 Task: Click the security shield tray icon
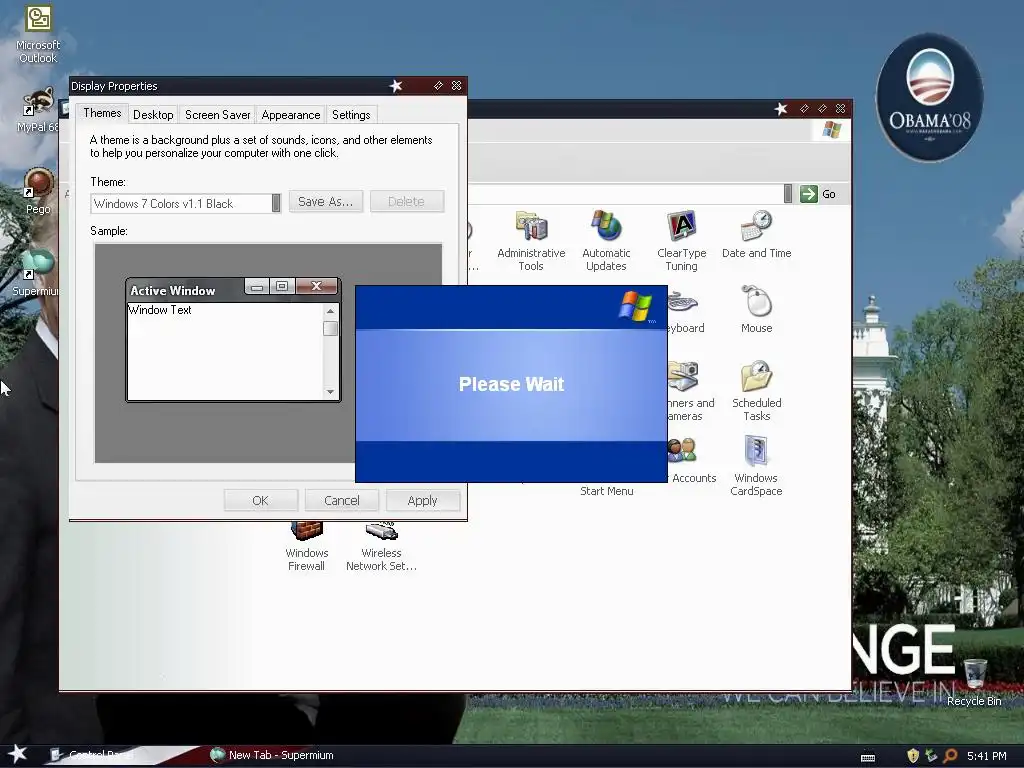913,756
